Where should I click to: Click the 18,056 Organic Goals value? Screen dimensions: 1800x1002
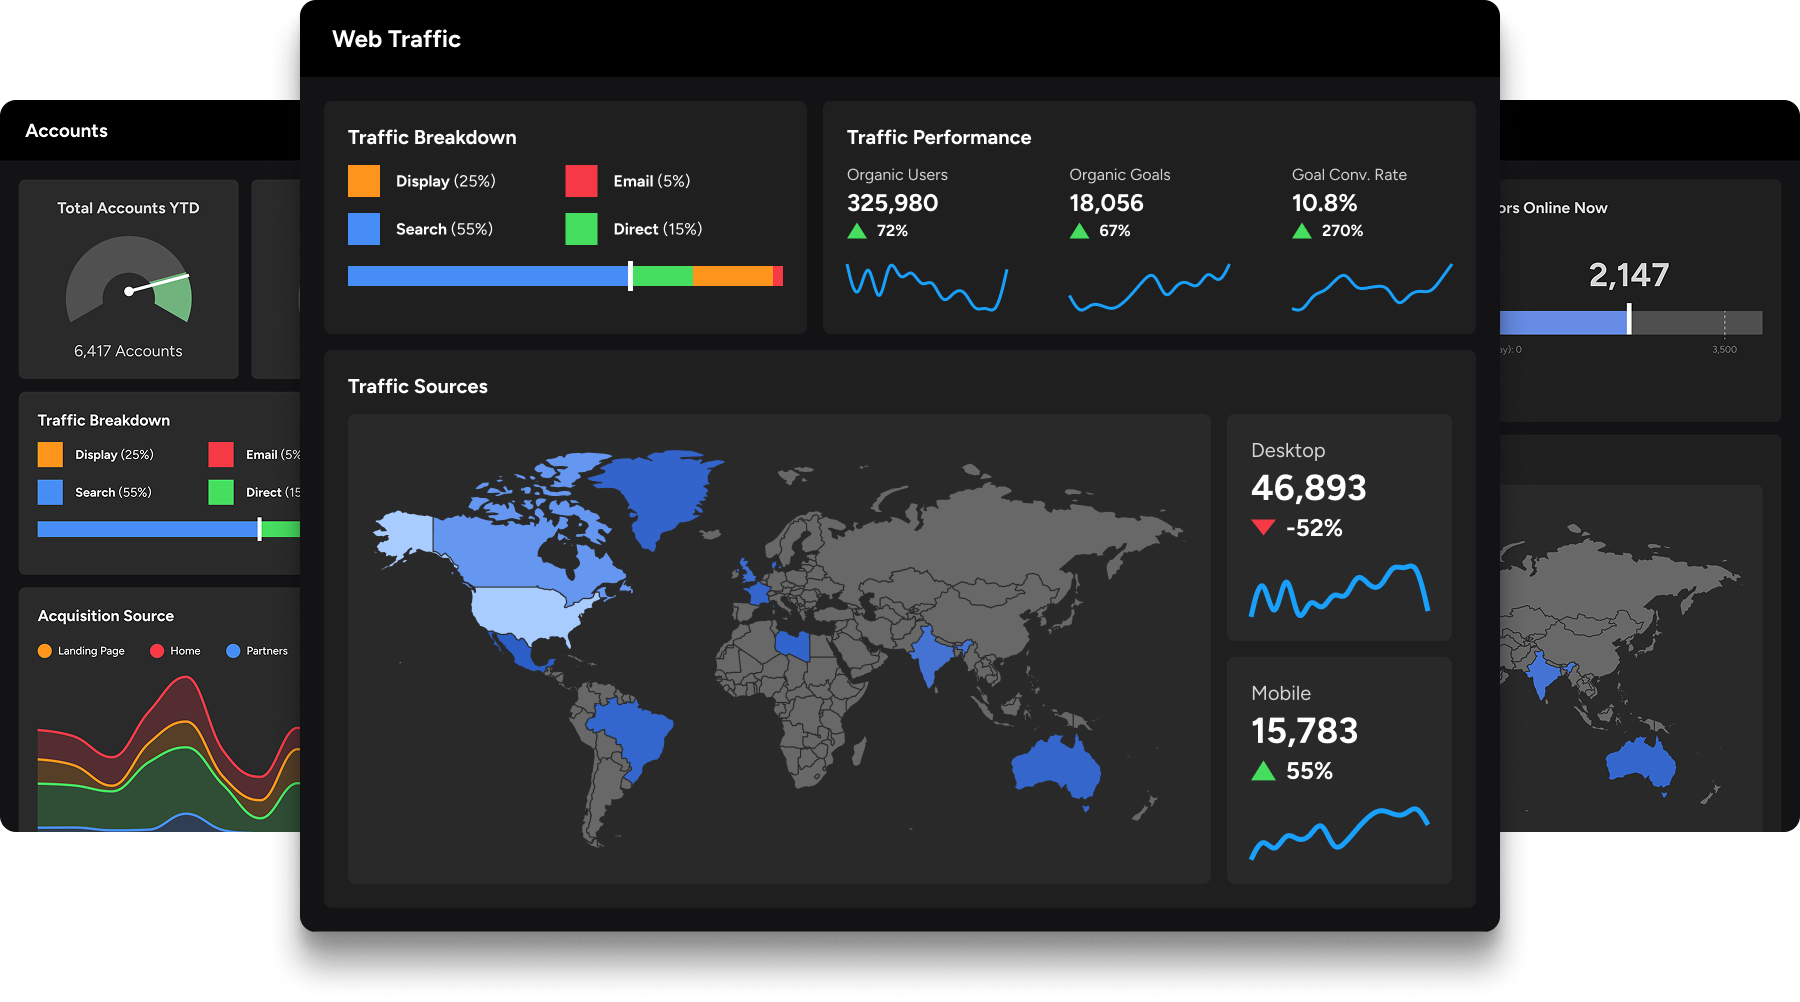(1106, 203)
